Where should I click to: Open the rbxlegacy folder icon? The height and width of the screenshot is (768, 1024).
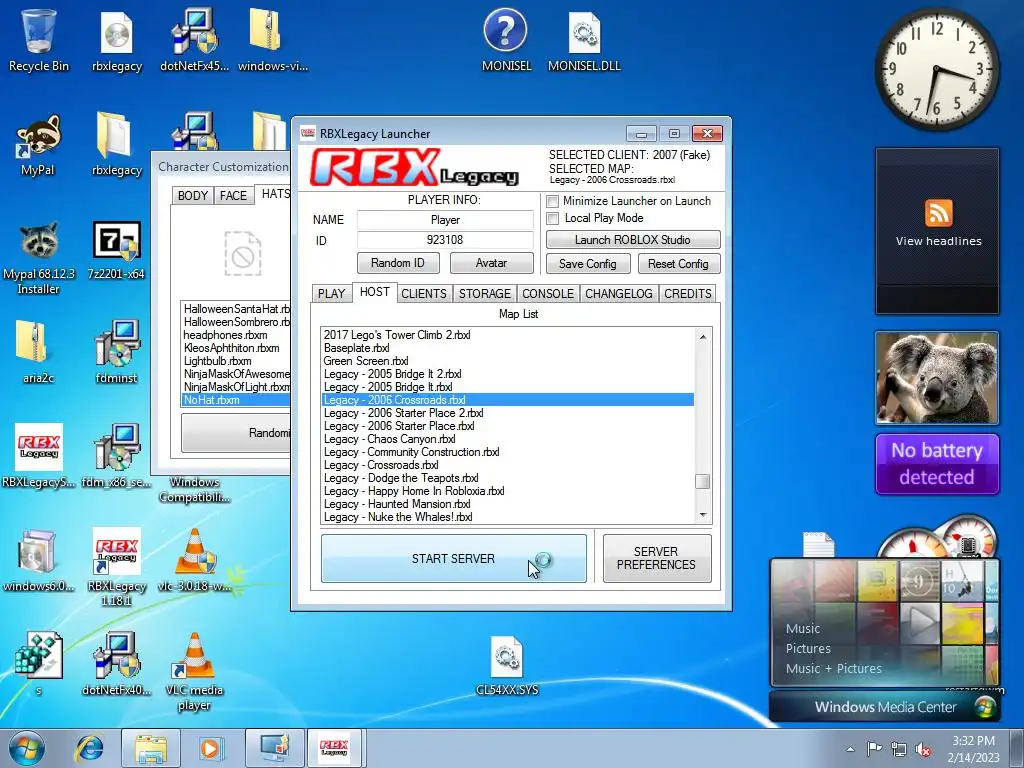(x=117, y=144)
